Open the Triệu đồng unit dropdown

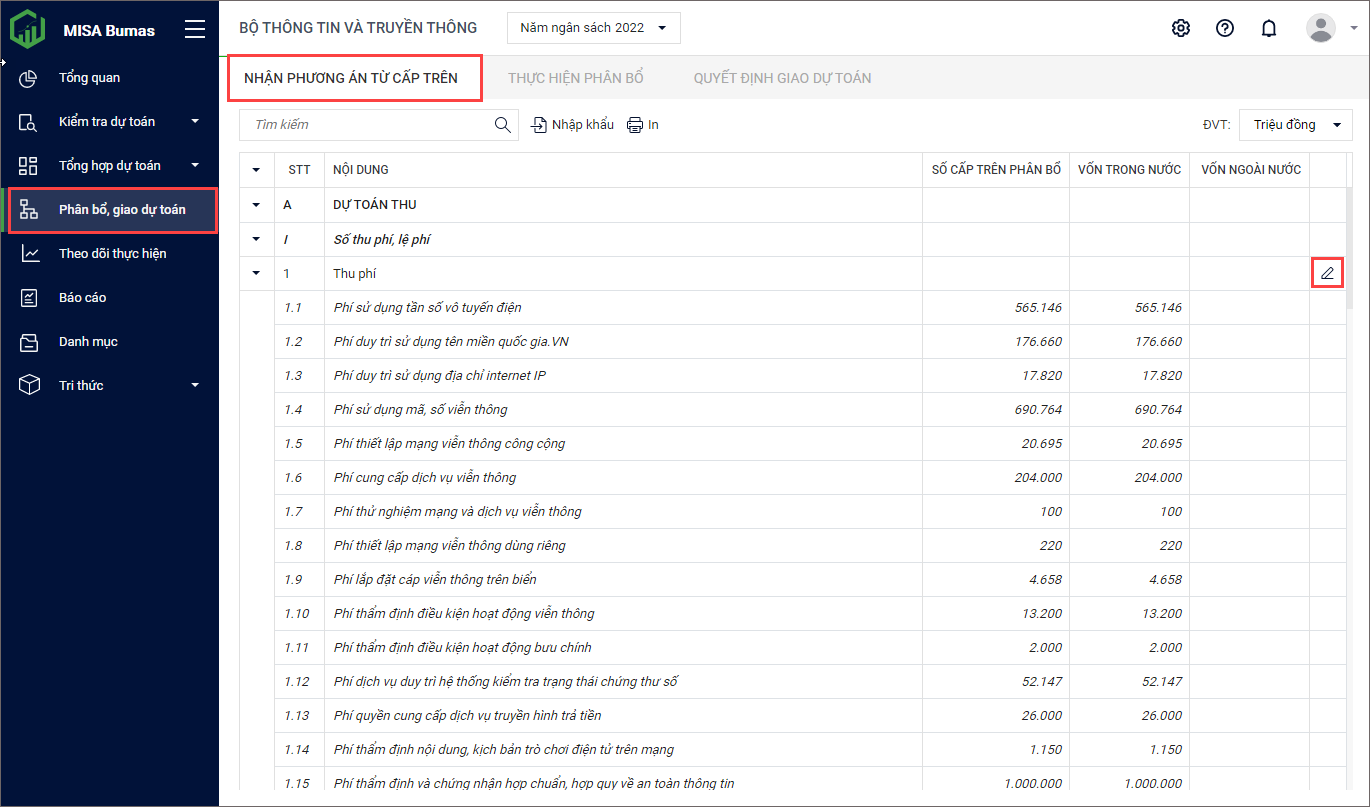pyautogui.click(x=1295, y=125)
